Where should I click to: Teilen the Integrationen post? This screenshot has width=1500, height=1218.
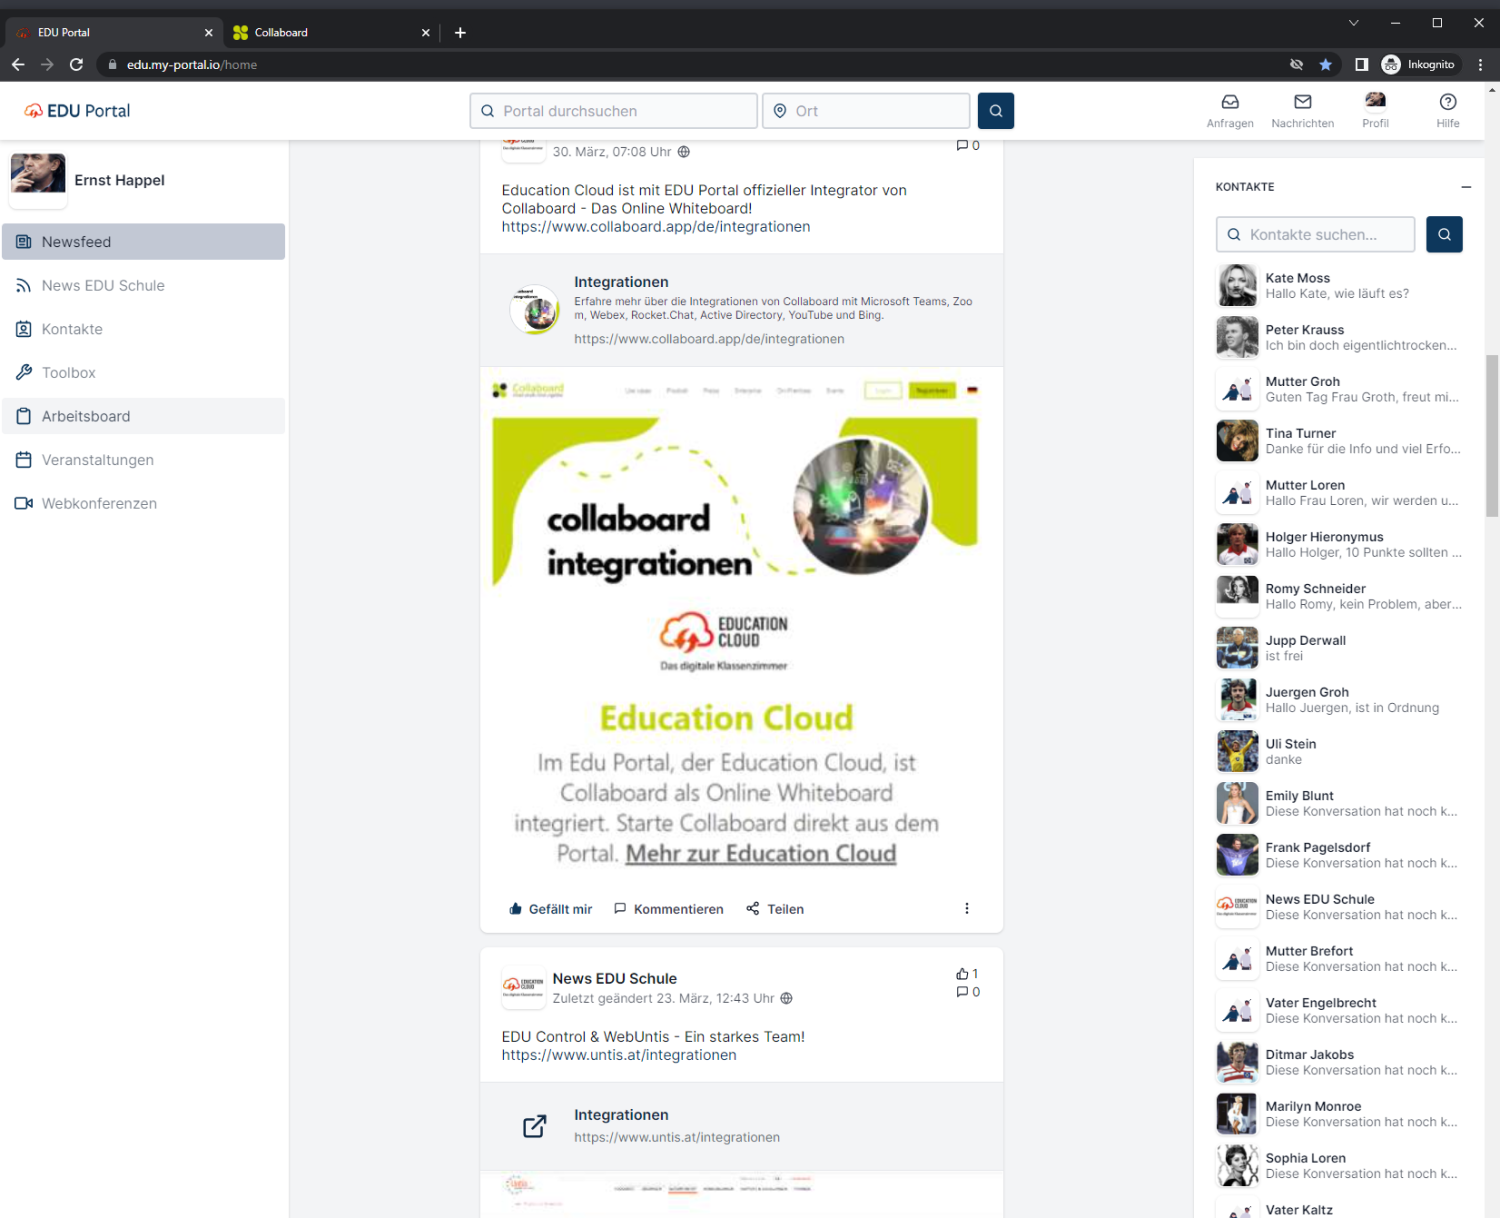click(x=774, y=908)
